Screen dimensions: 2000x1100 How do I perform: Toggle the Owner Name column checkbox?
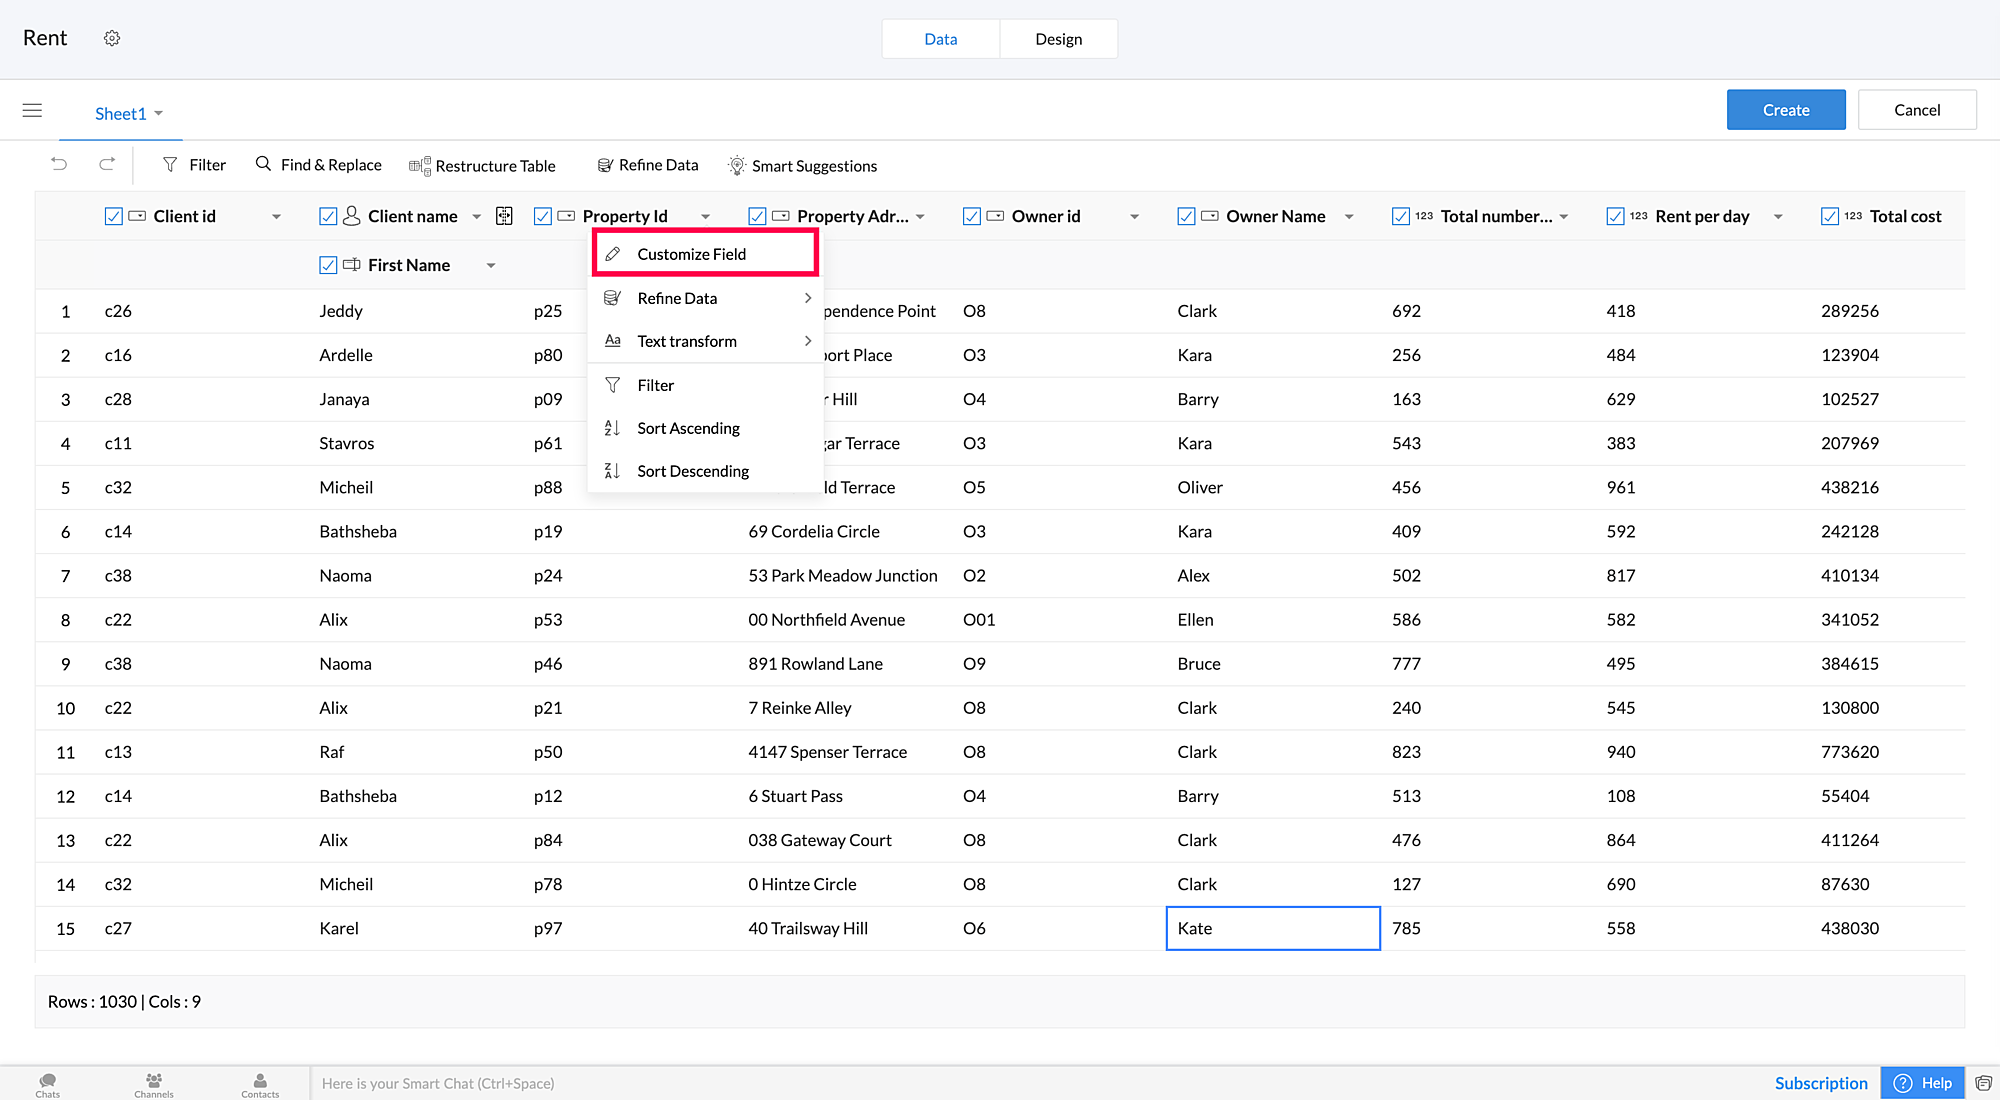[x=1186, y=216]
